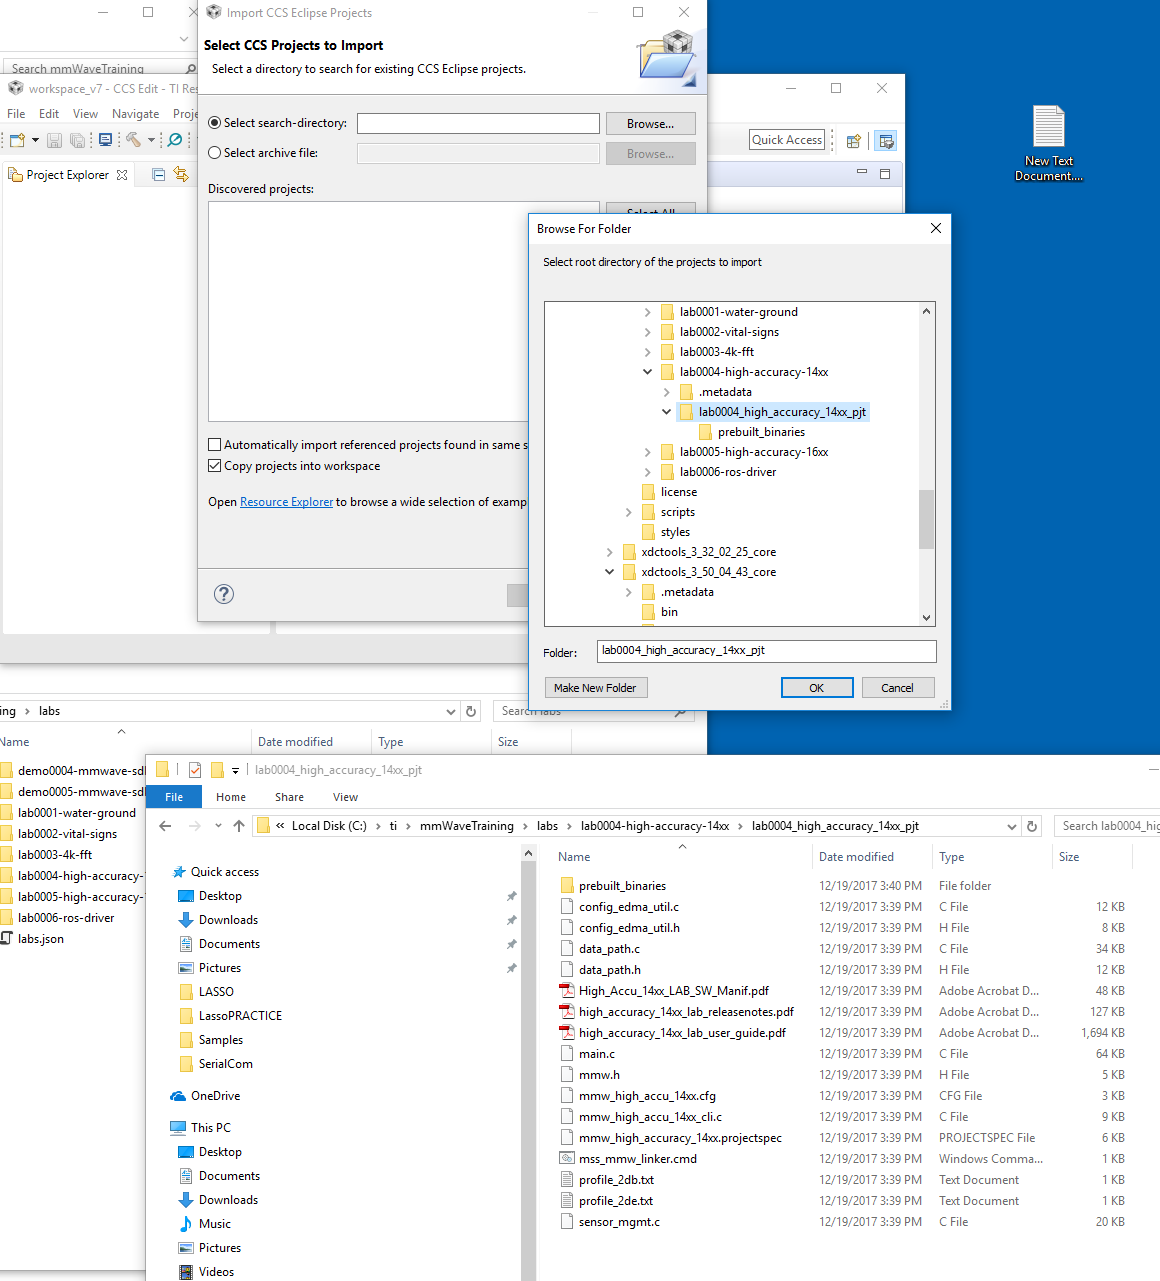Sort by Date modified column in lab0004 Explorer
Screen dimensions: 1160x1281
click(856, 857)
